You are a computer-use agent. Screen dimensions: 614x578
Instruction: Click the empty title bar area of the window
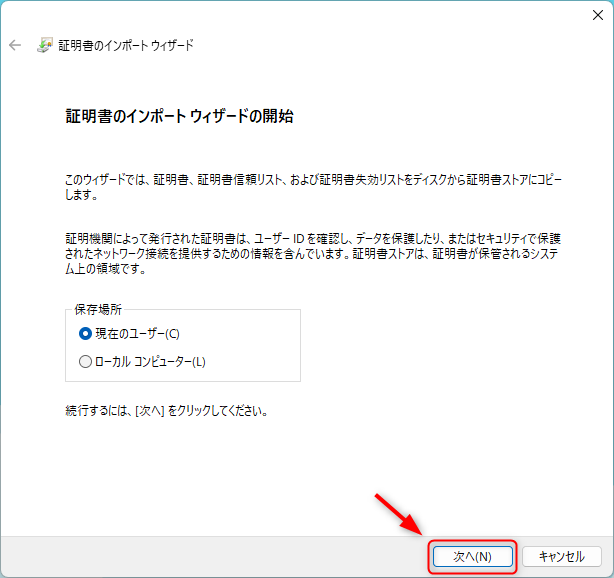tap(300, 13)
